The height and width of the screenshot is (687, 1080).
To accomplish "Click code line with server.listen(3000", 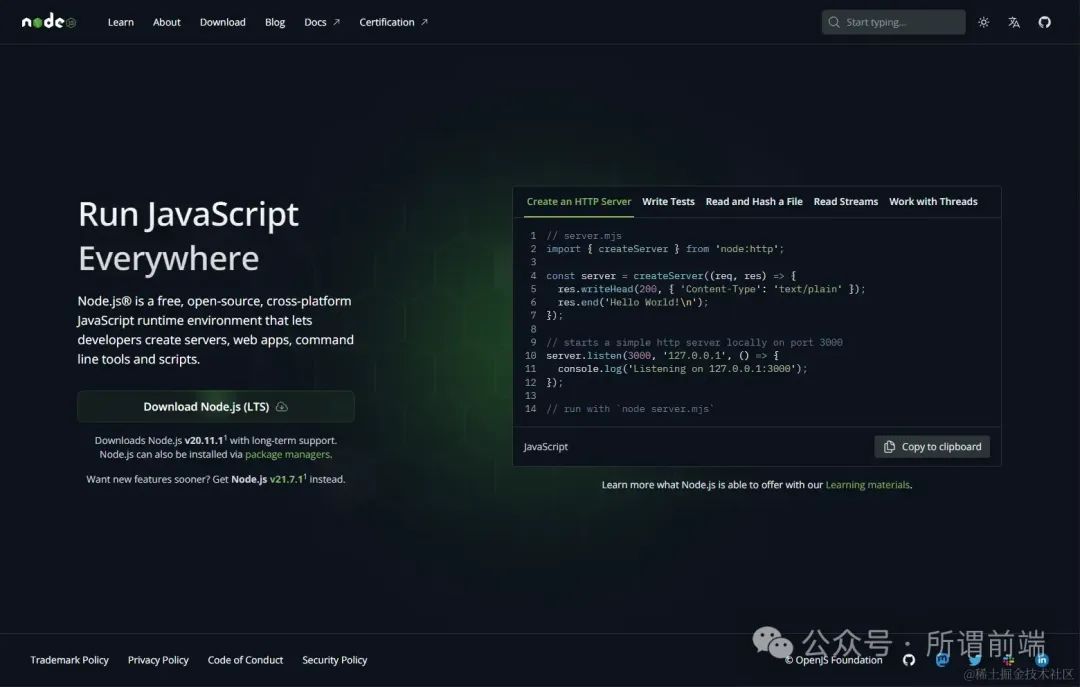I will click(x=662, y=356).
